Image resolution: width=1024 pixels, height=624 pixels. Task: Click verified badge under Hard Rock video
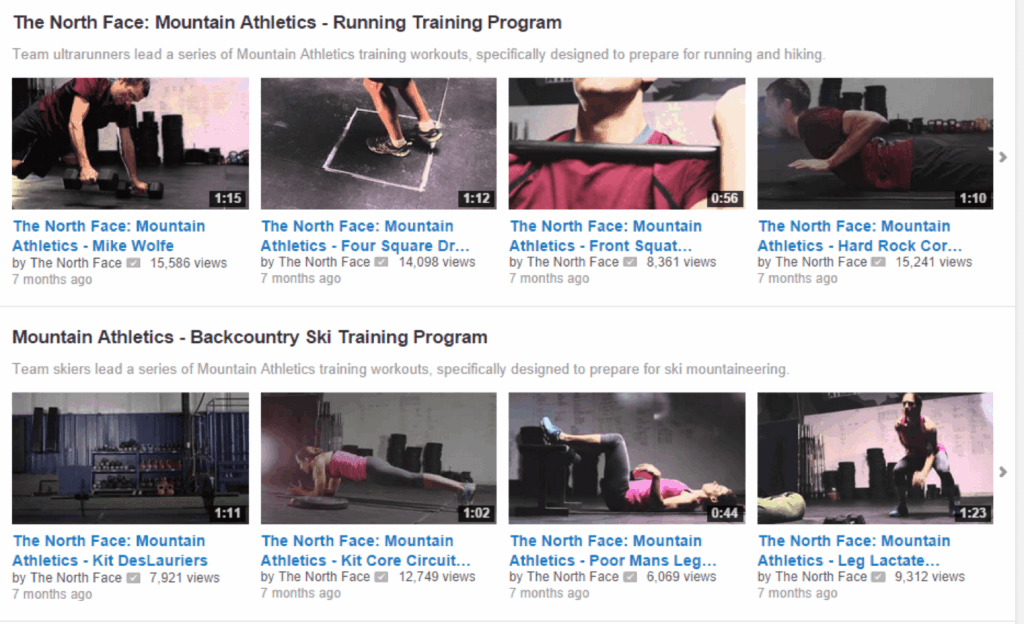click(x=878, y=262)
